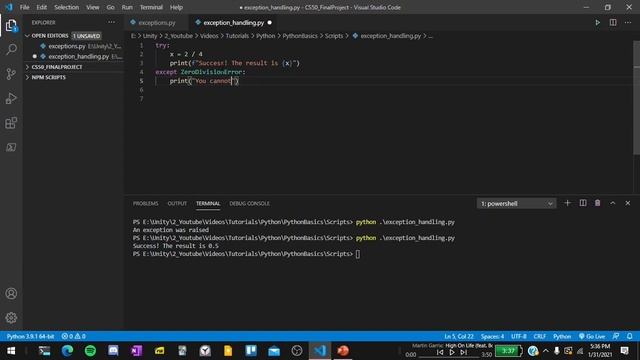Open the Remote Explorer activity bar icon

tap(11, 147)
